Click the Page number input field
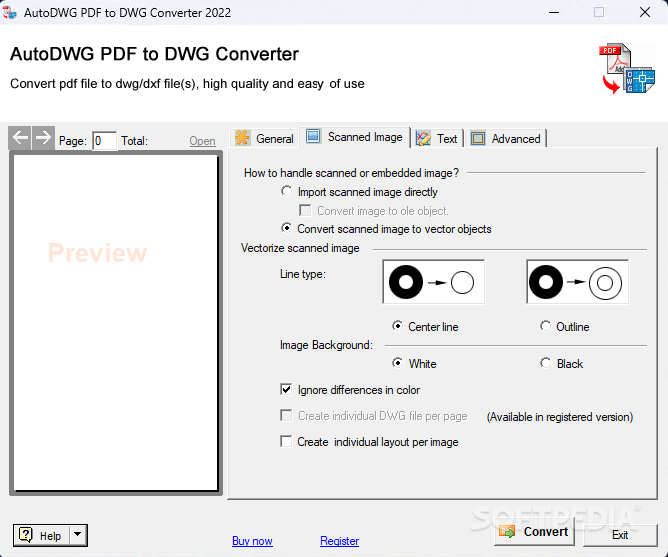 104,141
